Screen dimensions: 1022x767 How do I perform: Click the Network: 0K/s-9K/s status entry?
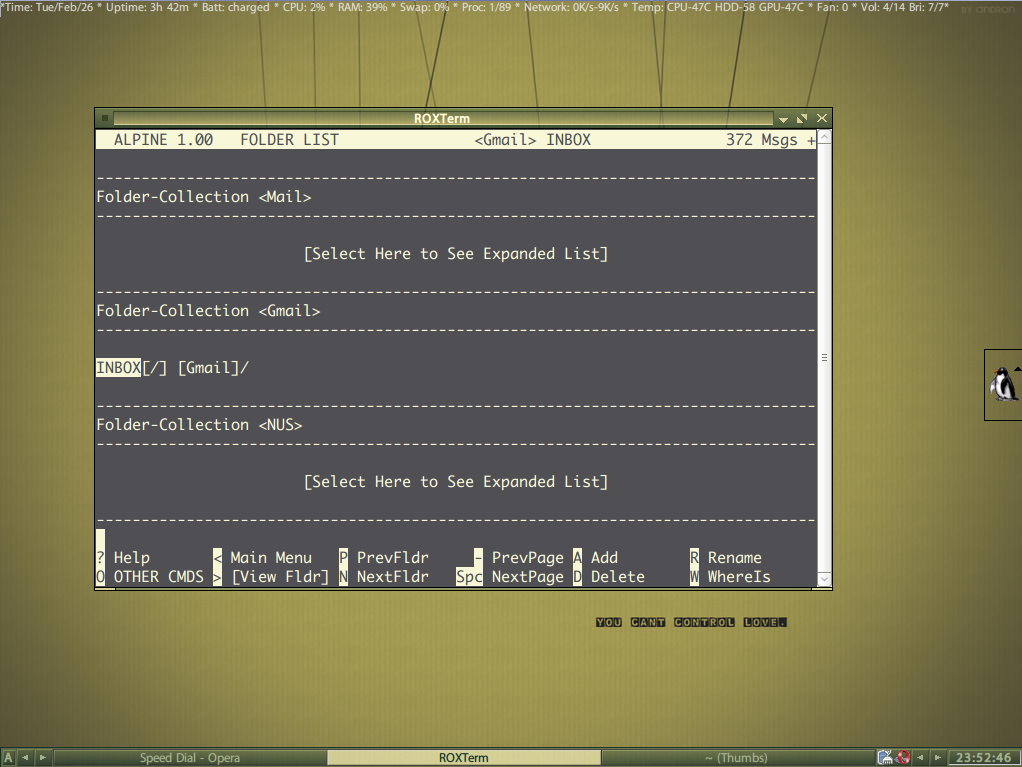[x=572, y=7]
